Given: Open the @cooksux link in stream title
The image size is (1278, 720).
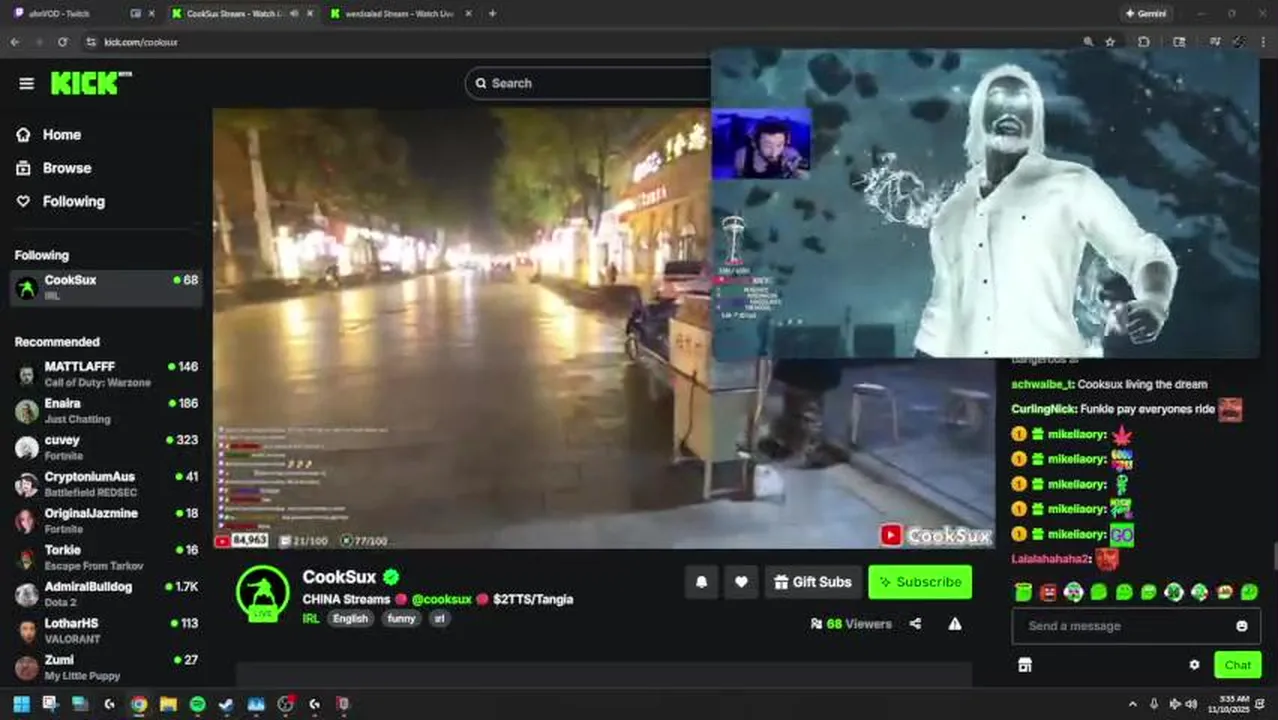Looking at the screenshot, I should coord(441,599).
